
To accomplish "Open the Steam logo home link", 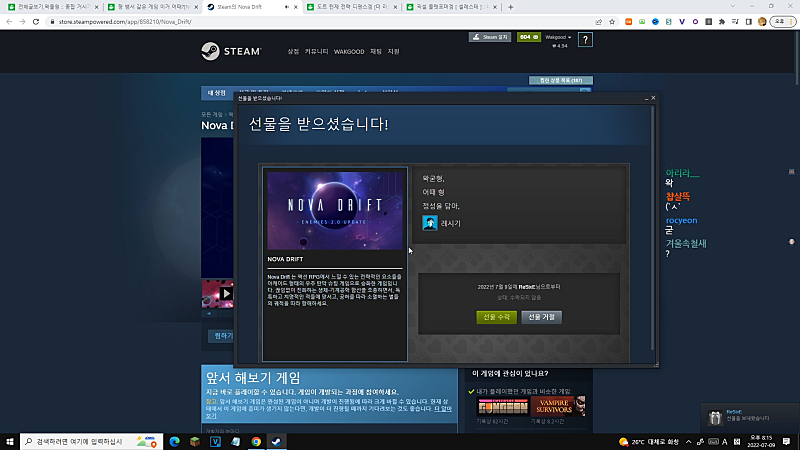I will point(231,51).
